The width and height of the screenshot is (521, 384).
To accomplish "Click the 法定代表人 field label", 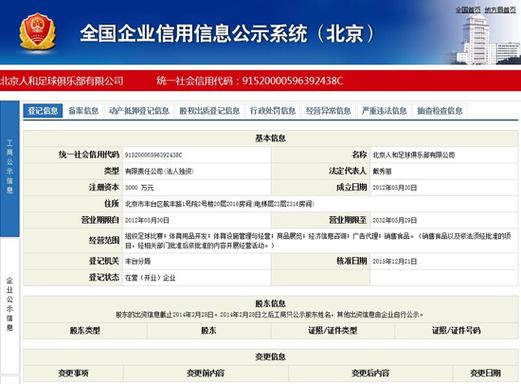I will tap(347, 171).
